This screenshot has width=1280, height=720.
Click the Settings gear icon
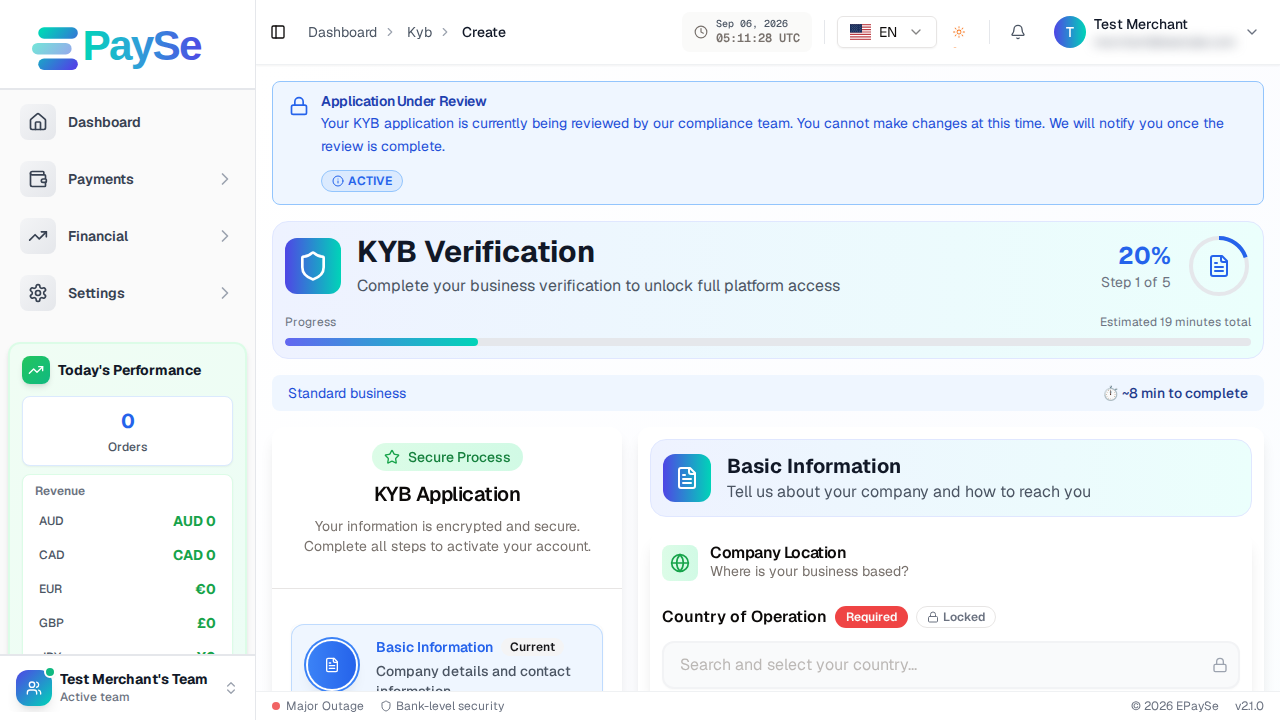38,293
